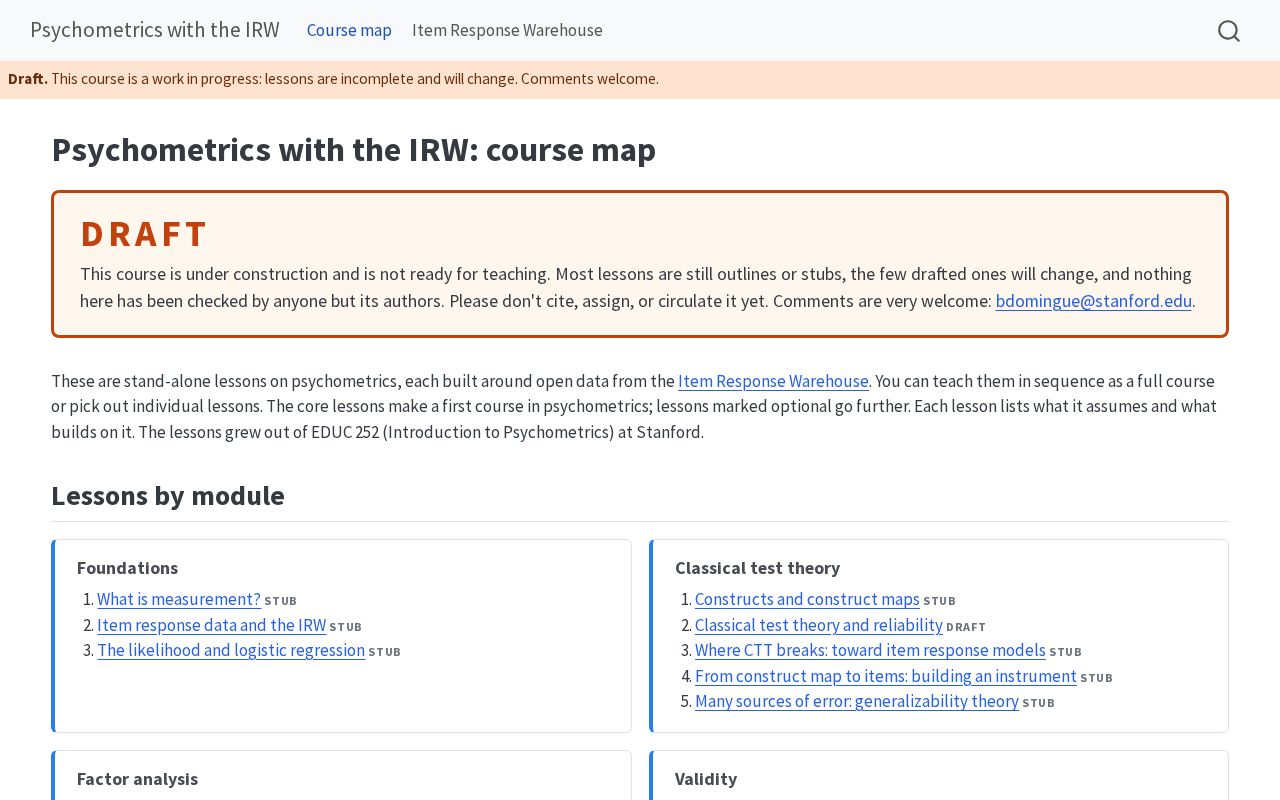Open the search magnifier icon

coord(1229,31)
